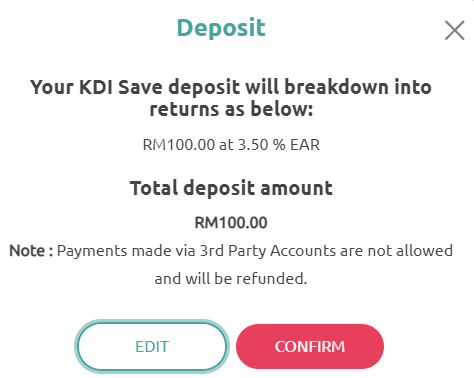This screenshot has width=474, height=378.
Task: Click the '3rd Party Accounts' phrase
Action: (268, 251)
